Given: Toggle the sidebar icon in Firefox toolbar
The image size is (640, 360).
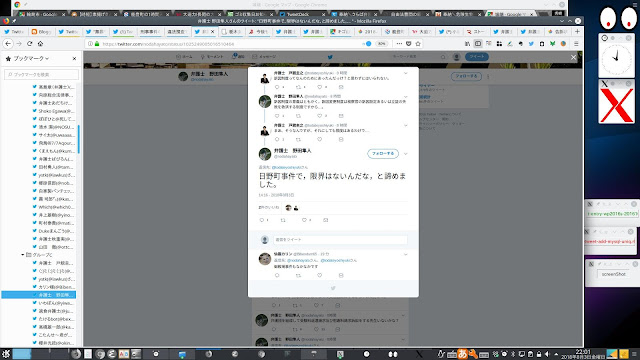Looking at the screenshot, I should (478, 44).
